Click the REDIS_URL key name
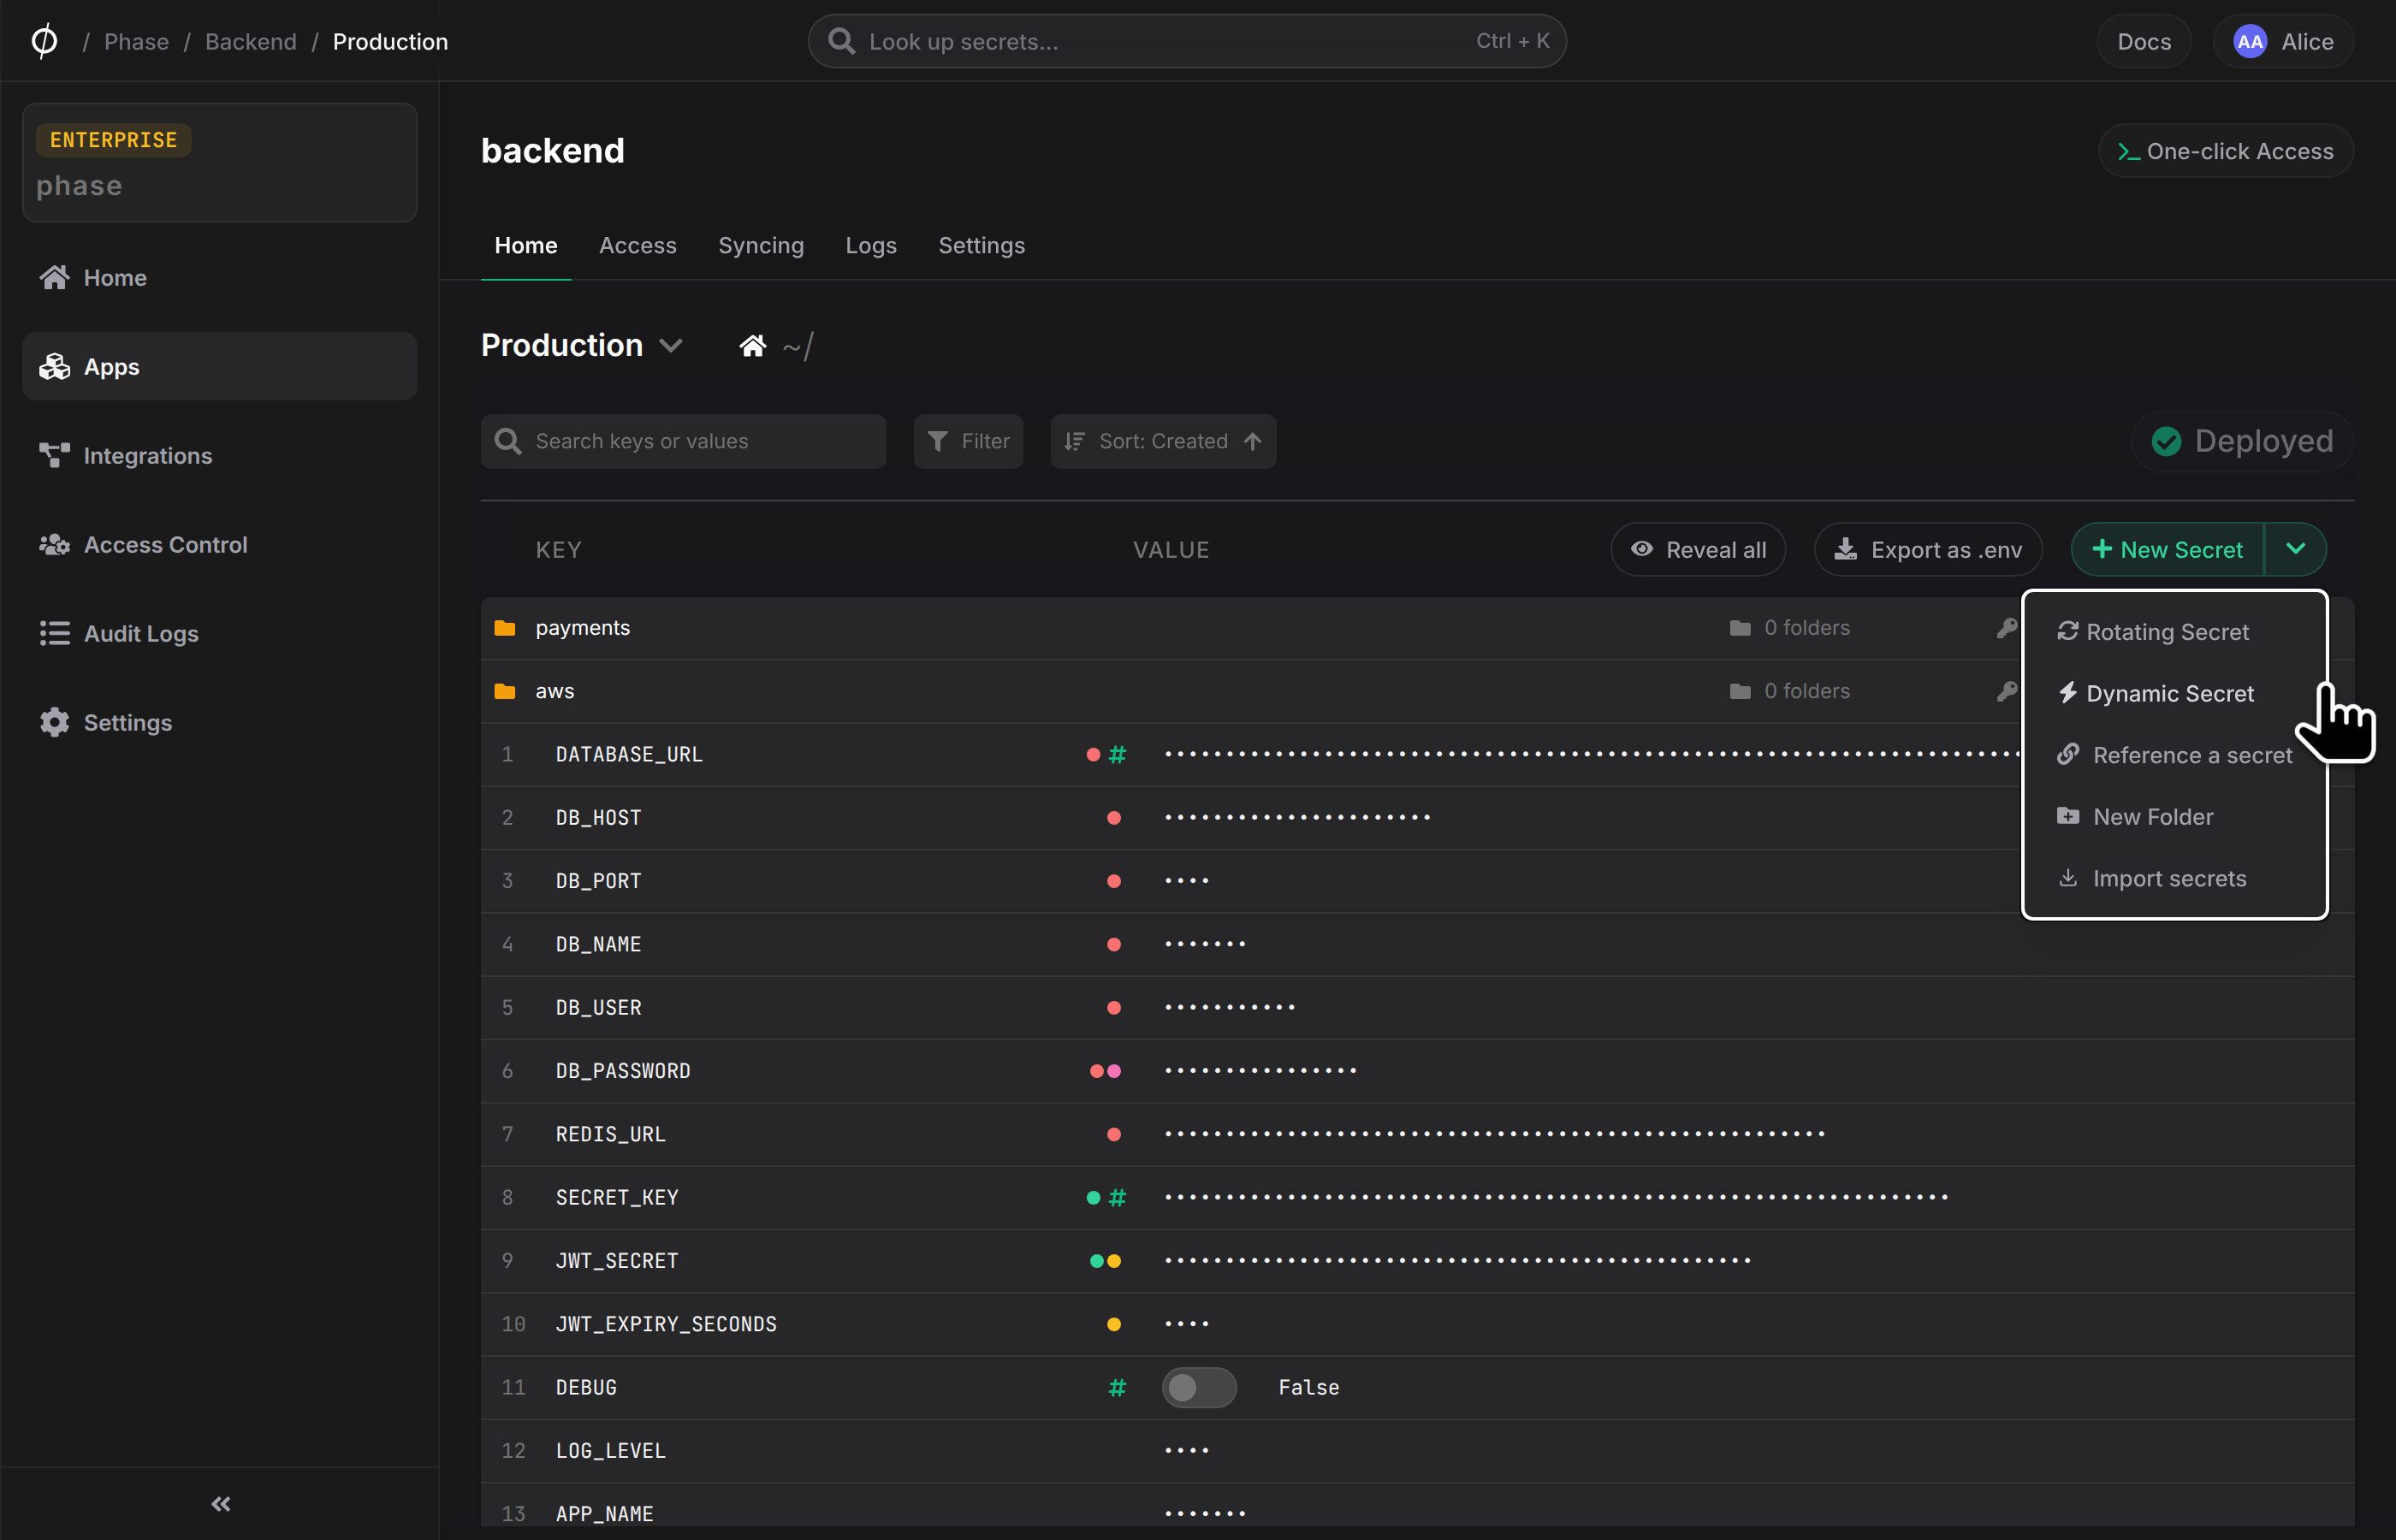 click(610, 1134)
